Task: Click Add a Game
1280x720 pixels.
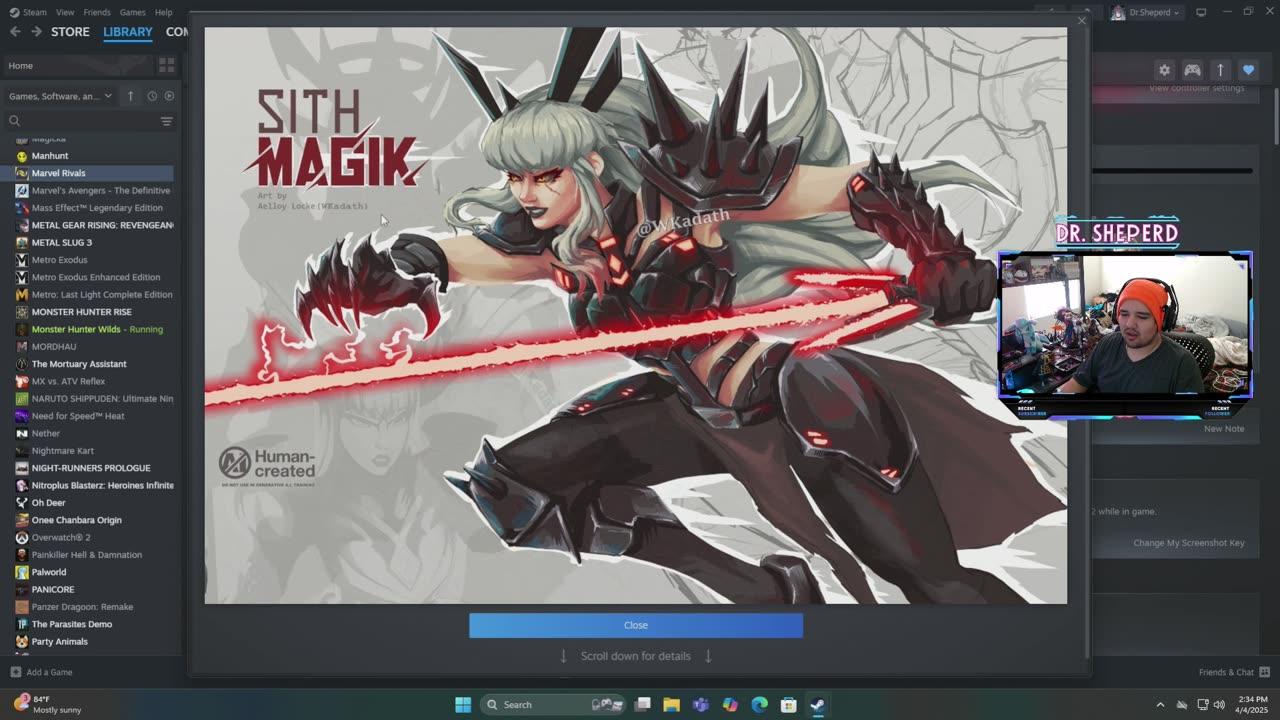Action: click(x=41, y=672)
